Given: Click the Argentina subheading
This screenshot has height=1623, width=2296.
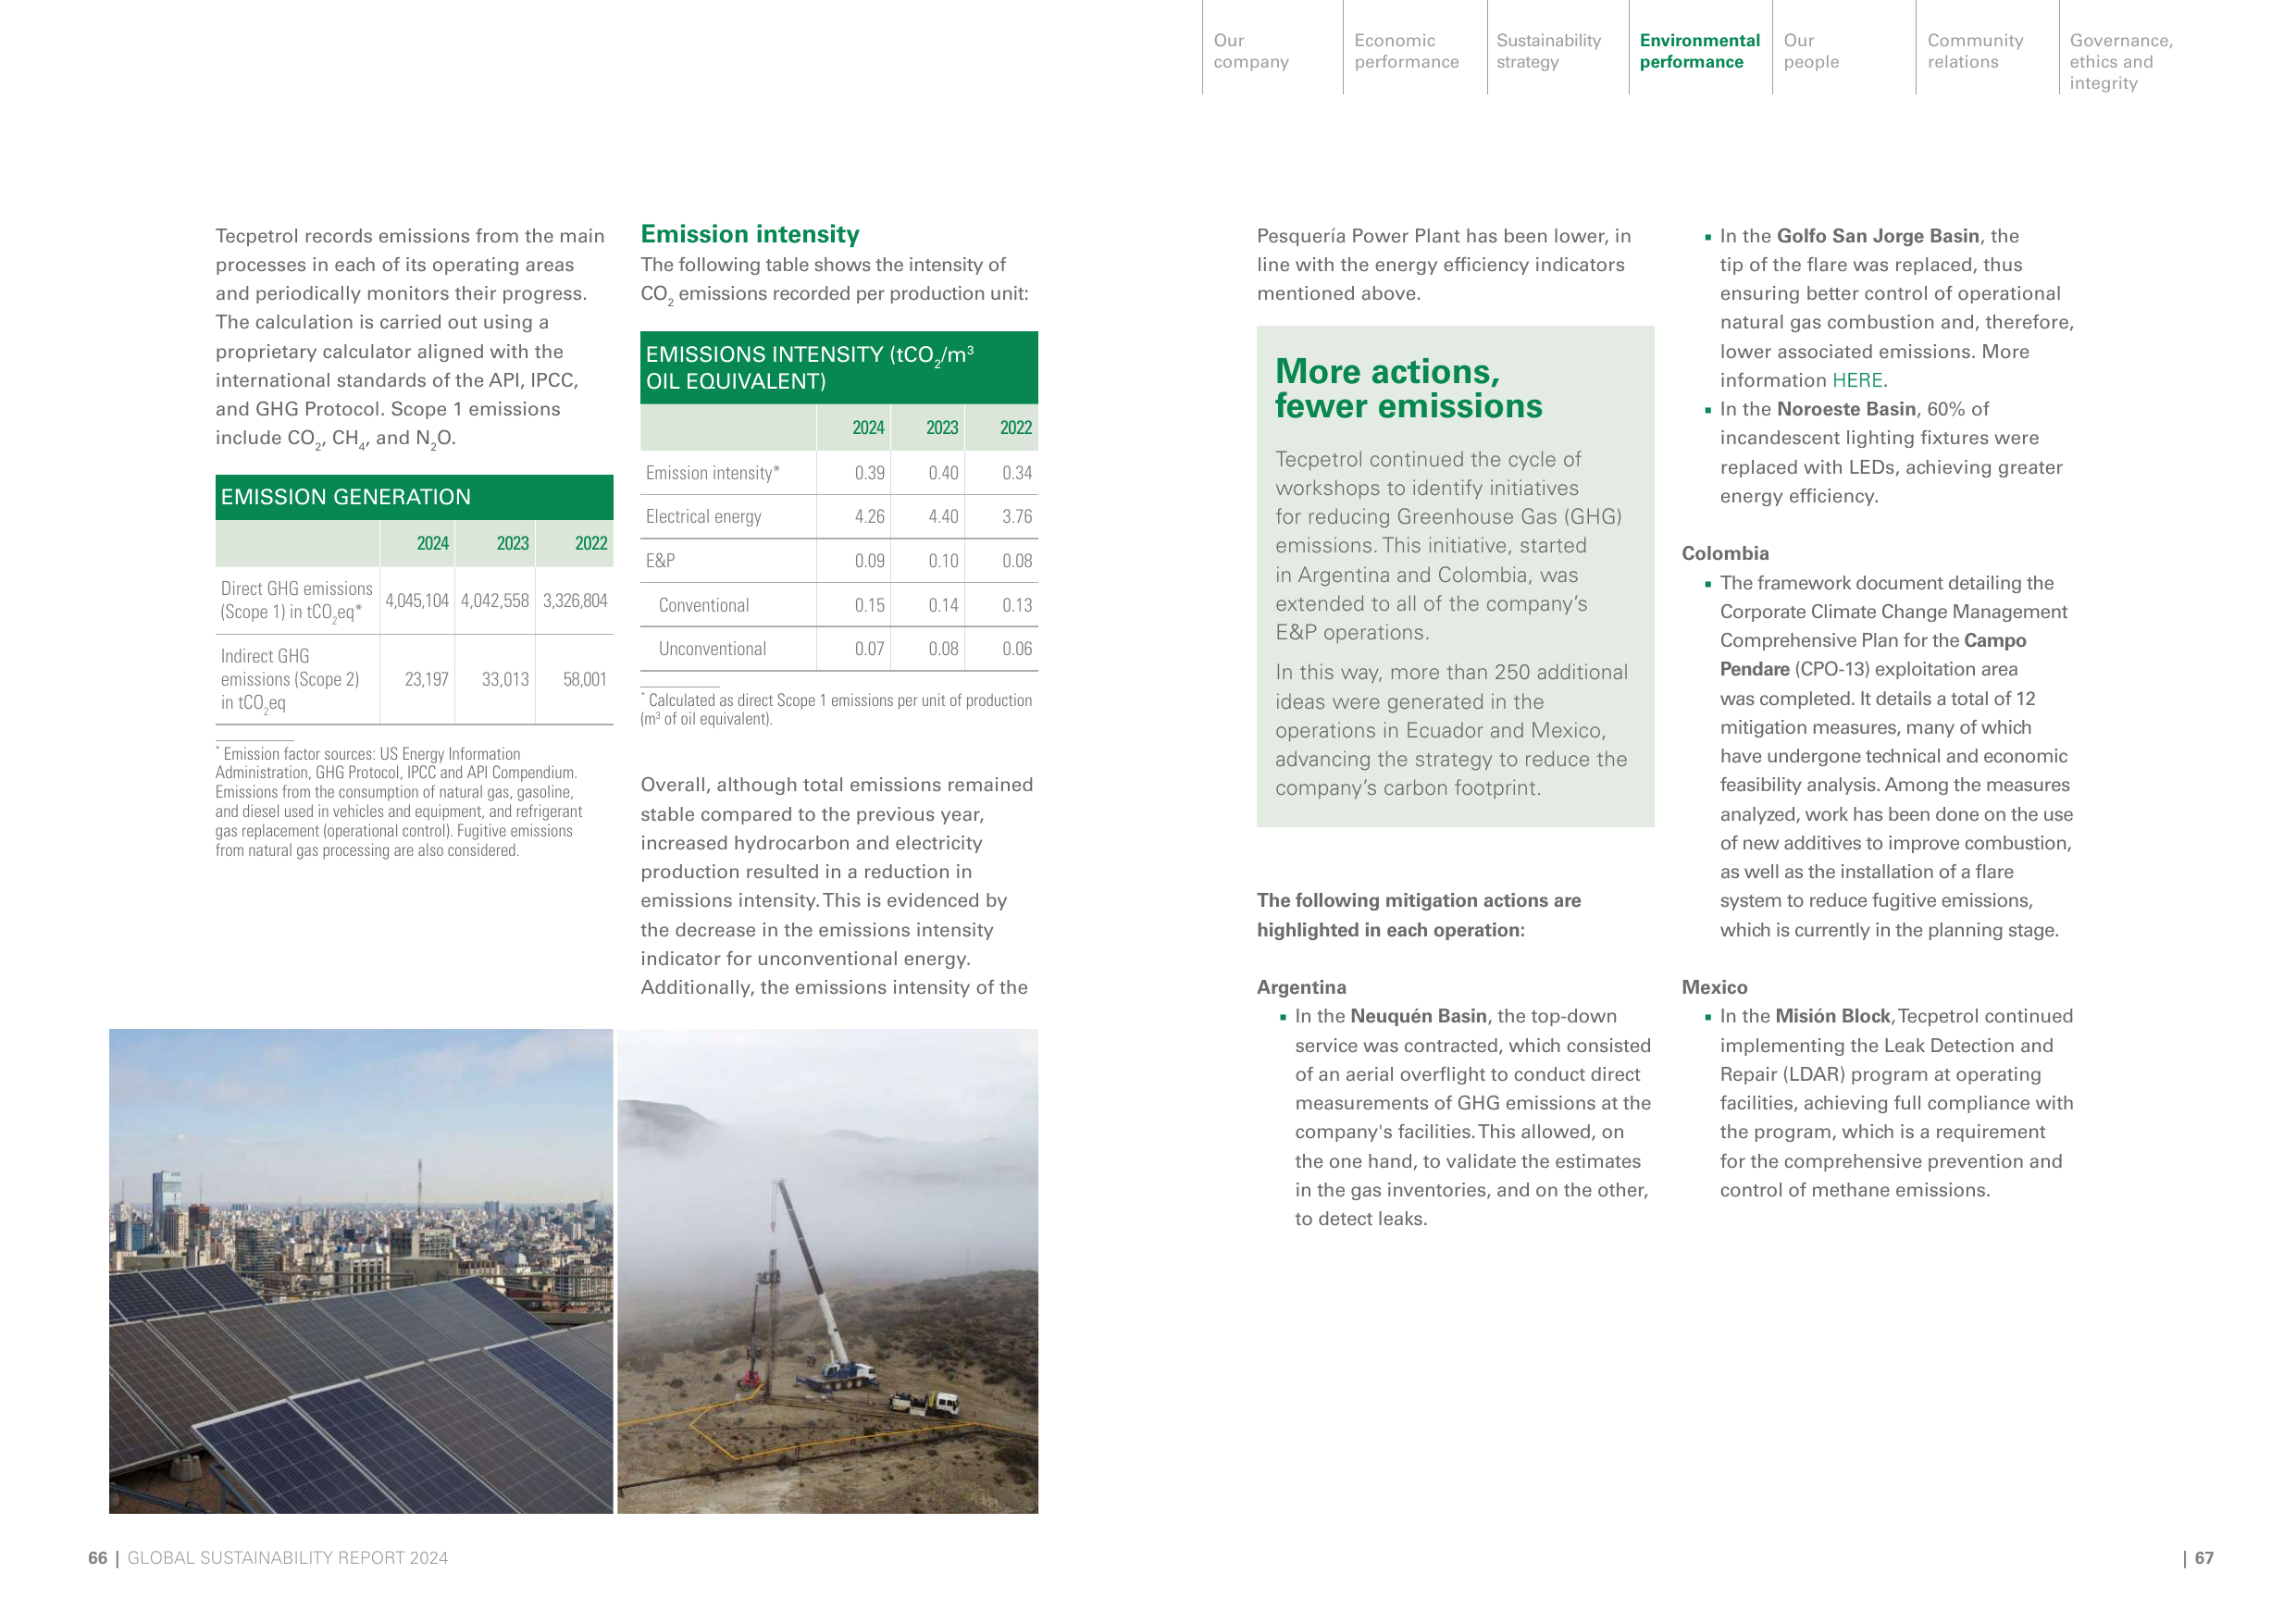Looking at the screenshot, I should pos(1301,987).
